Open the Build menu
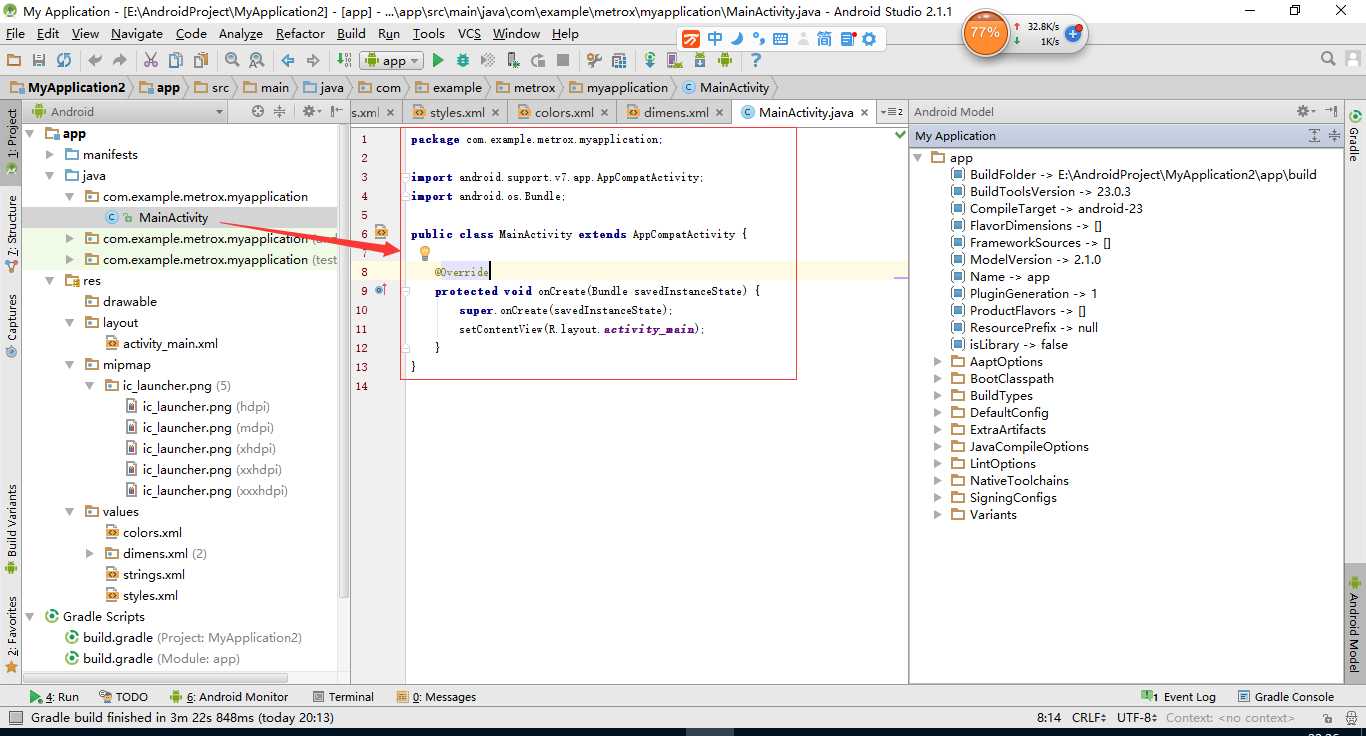The height and width of the screenshot is (736, 1366). click(x=351, y=33)
